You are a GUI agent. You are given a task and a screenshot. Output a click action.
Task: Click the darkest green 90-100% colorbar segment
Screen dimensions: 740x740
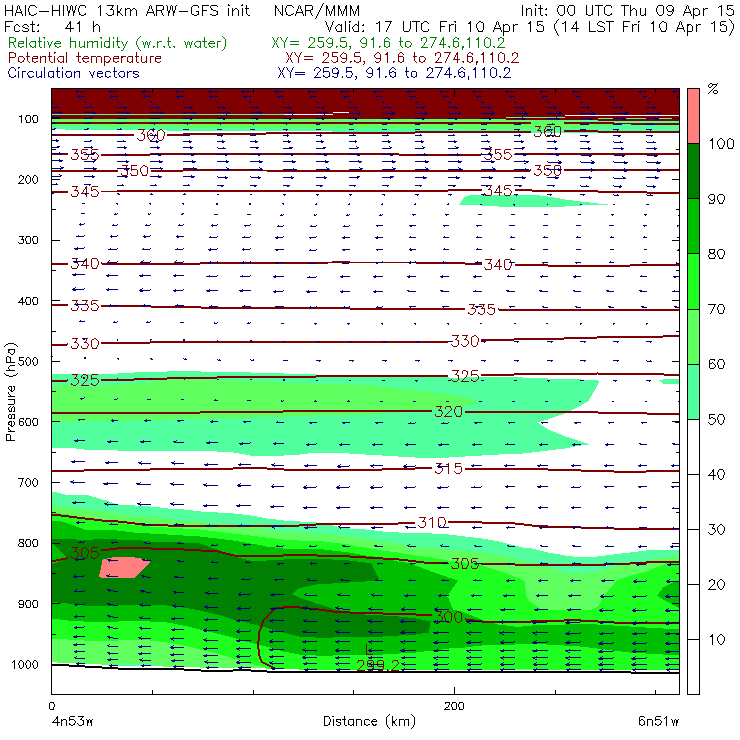(x=693, y=171)
